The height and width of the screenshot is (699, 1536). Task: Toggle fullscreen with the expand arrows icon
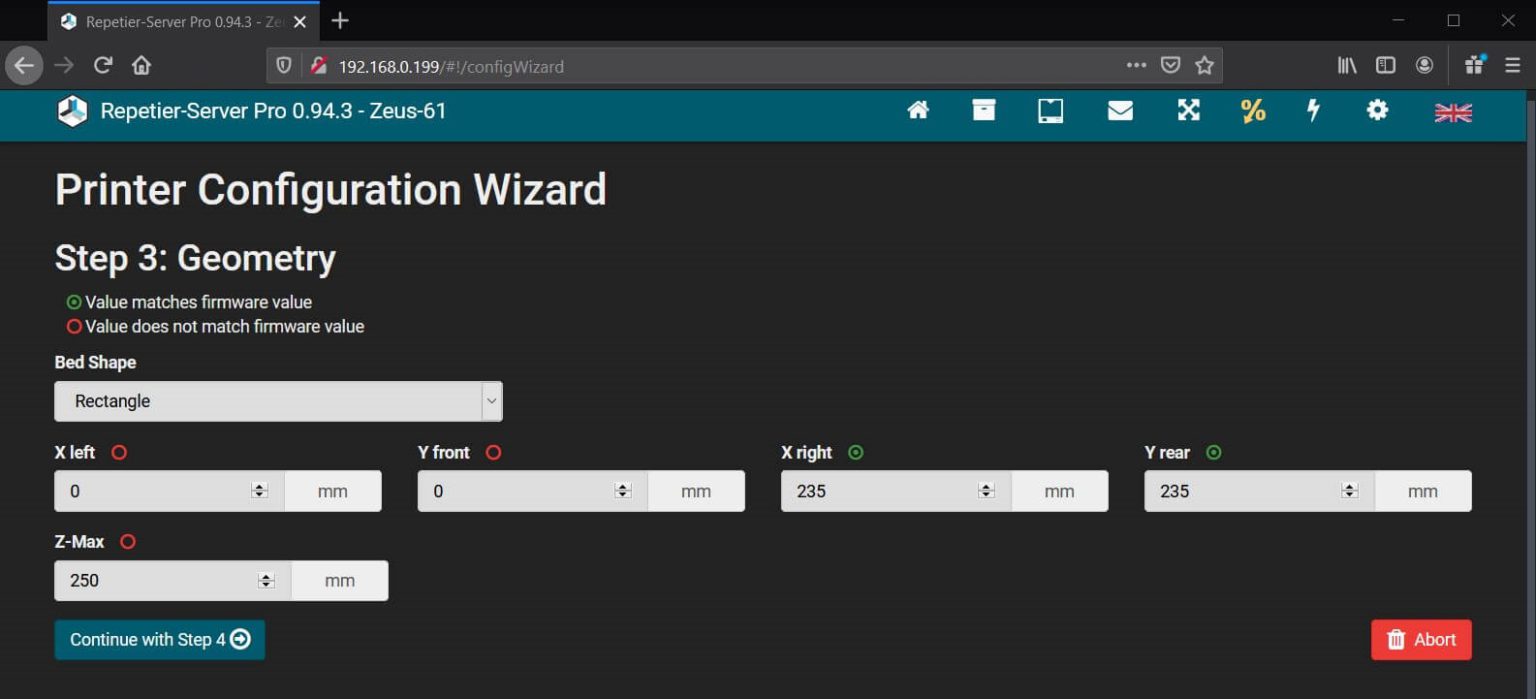click(1187, 110)
